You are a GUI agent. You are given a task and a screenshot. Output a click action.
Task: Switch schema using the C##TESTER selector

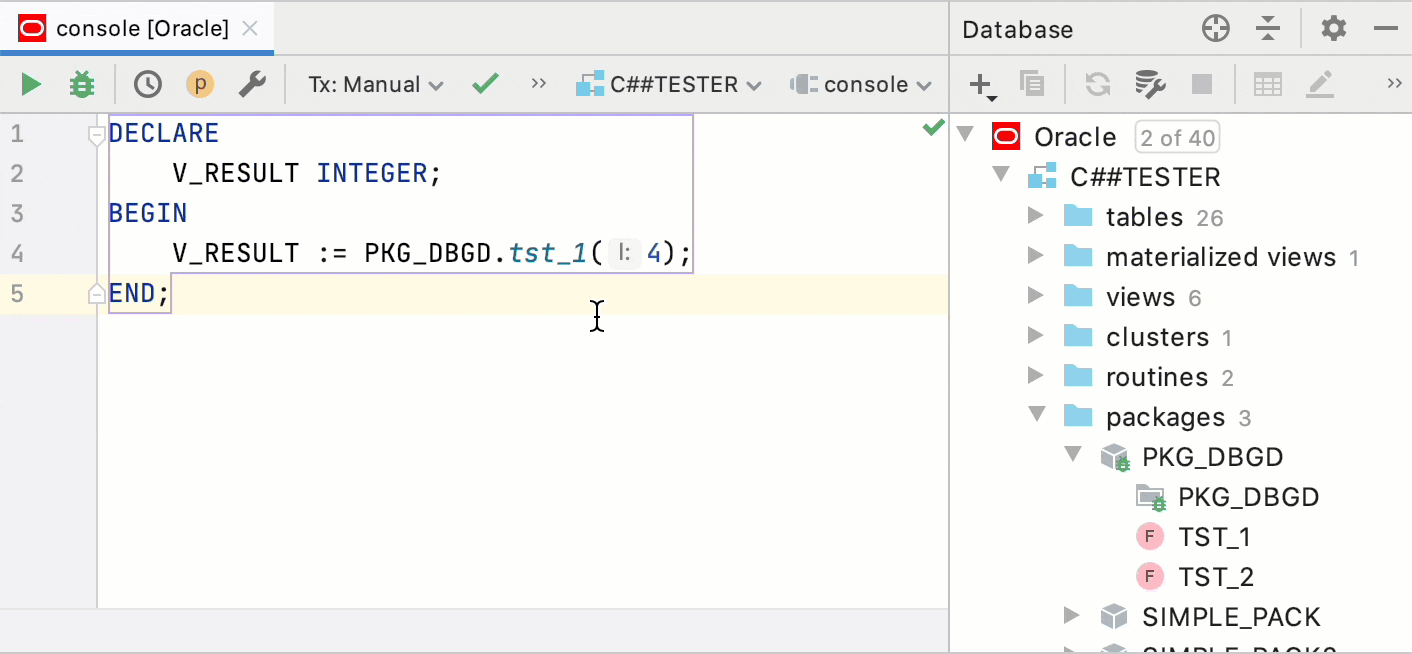click(x=669, y=84)
